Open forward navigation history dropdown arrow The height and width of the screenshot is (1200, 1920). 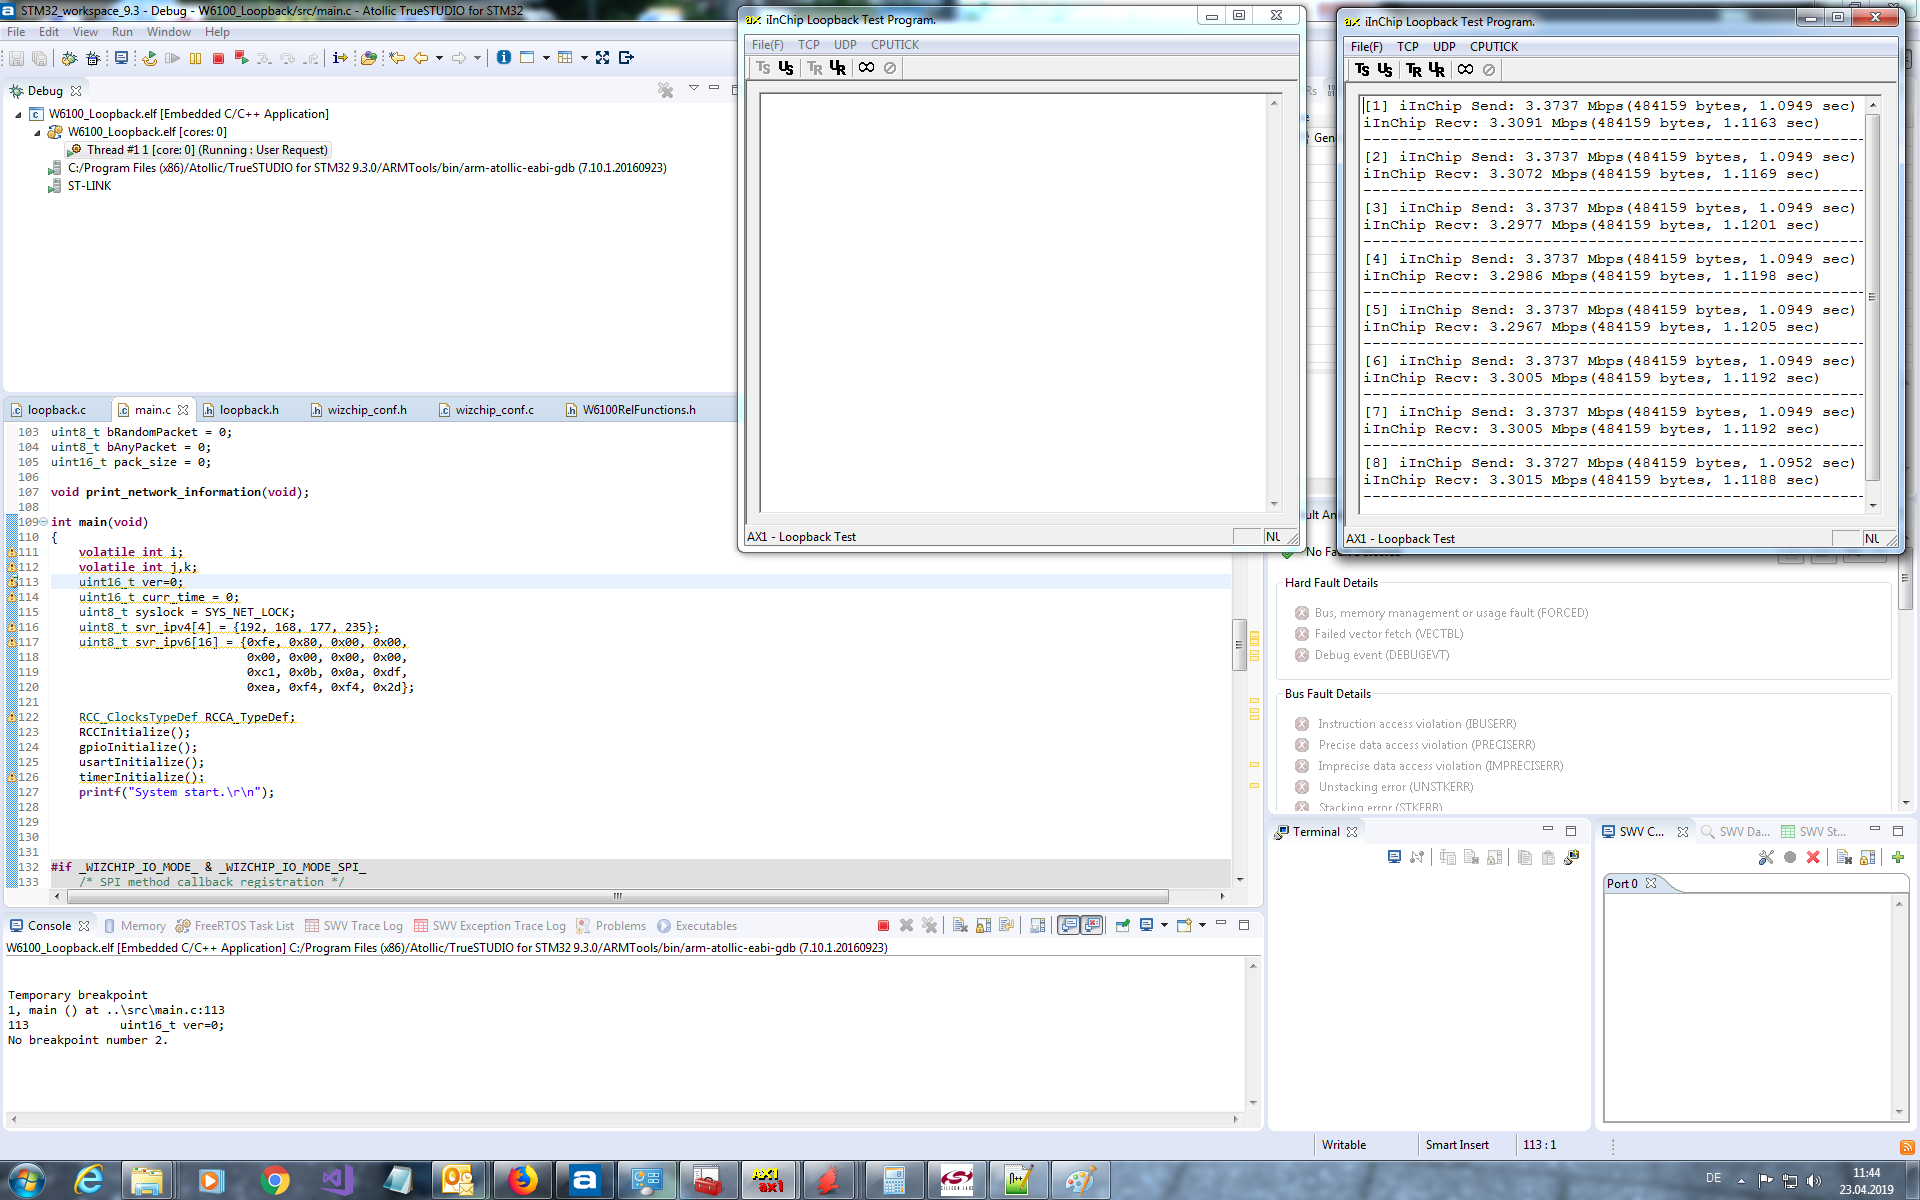(477, 58)
